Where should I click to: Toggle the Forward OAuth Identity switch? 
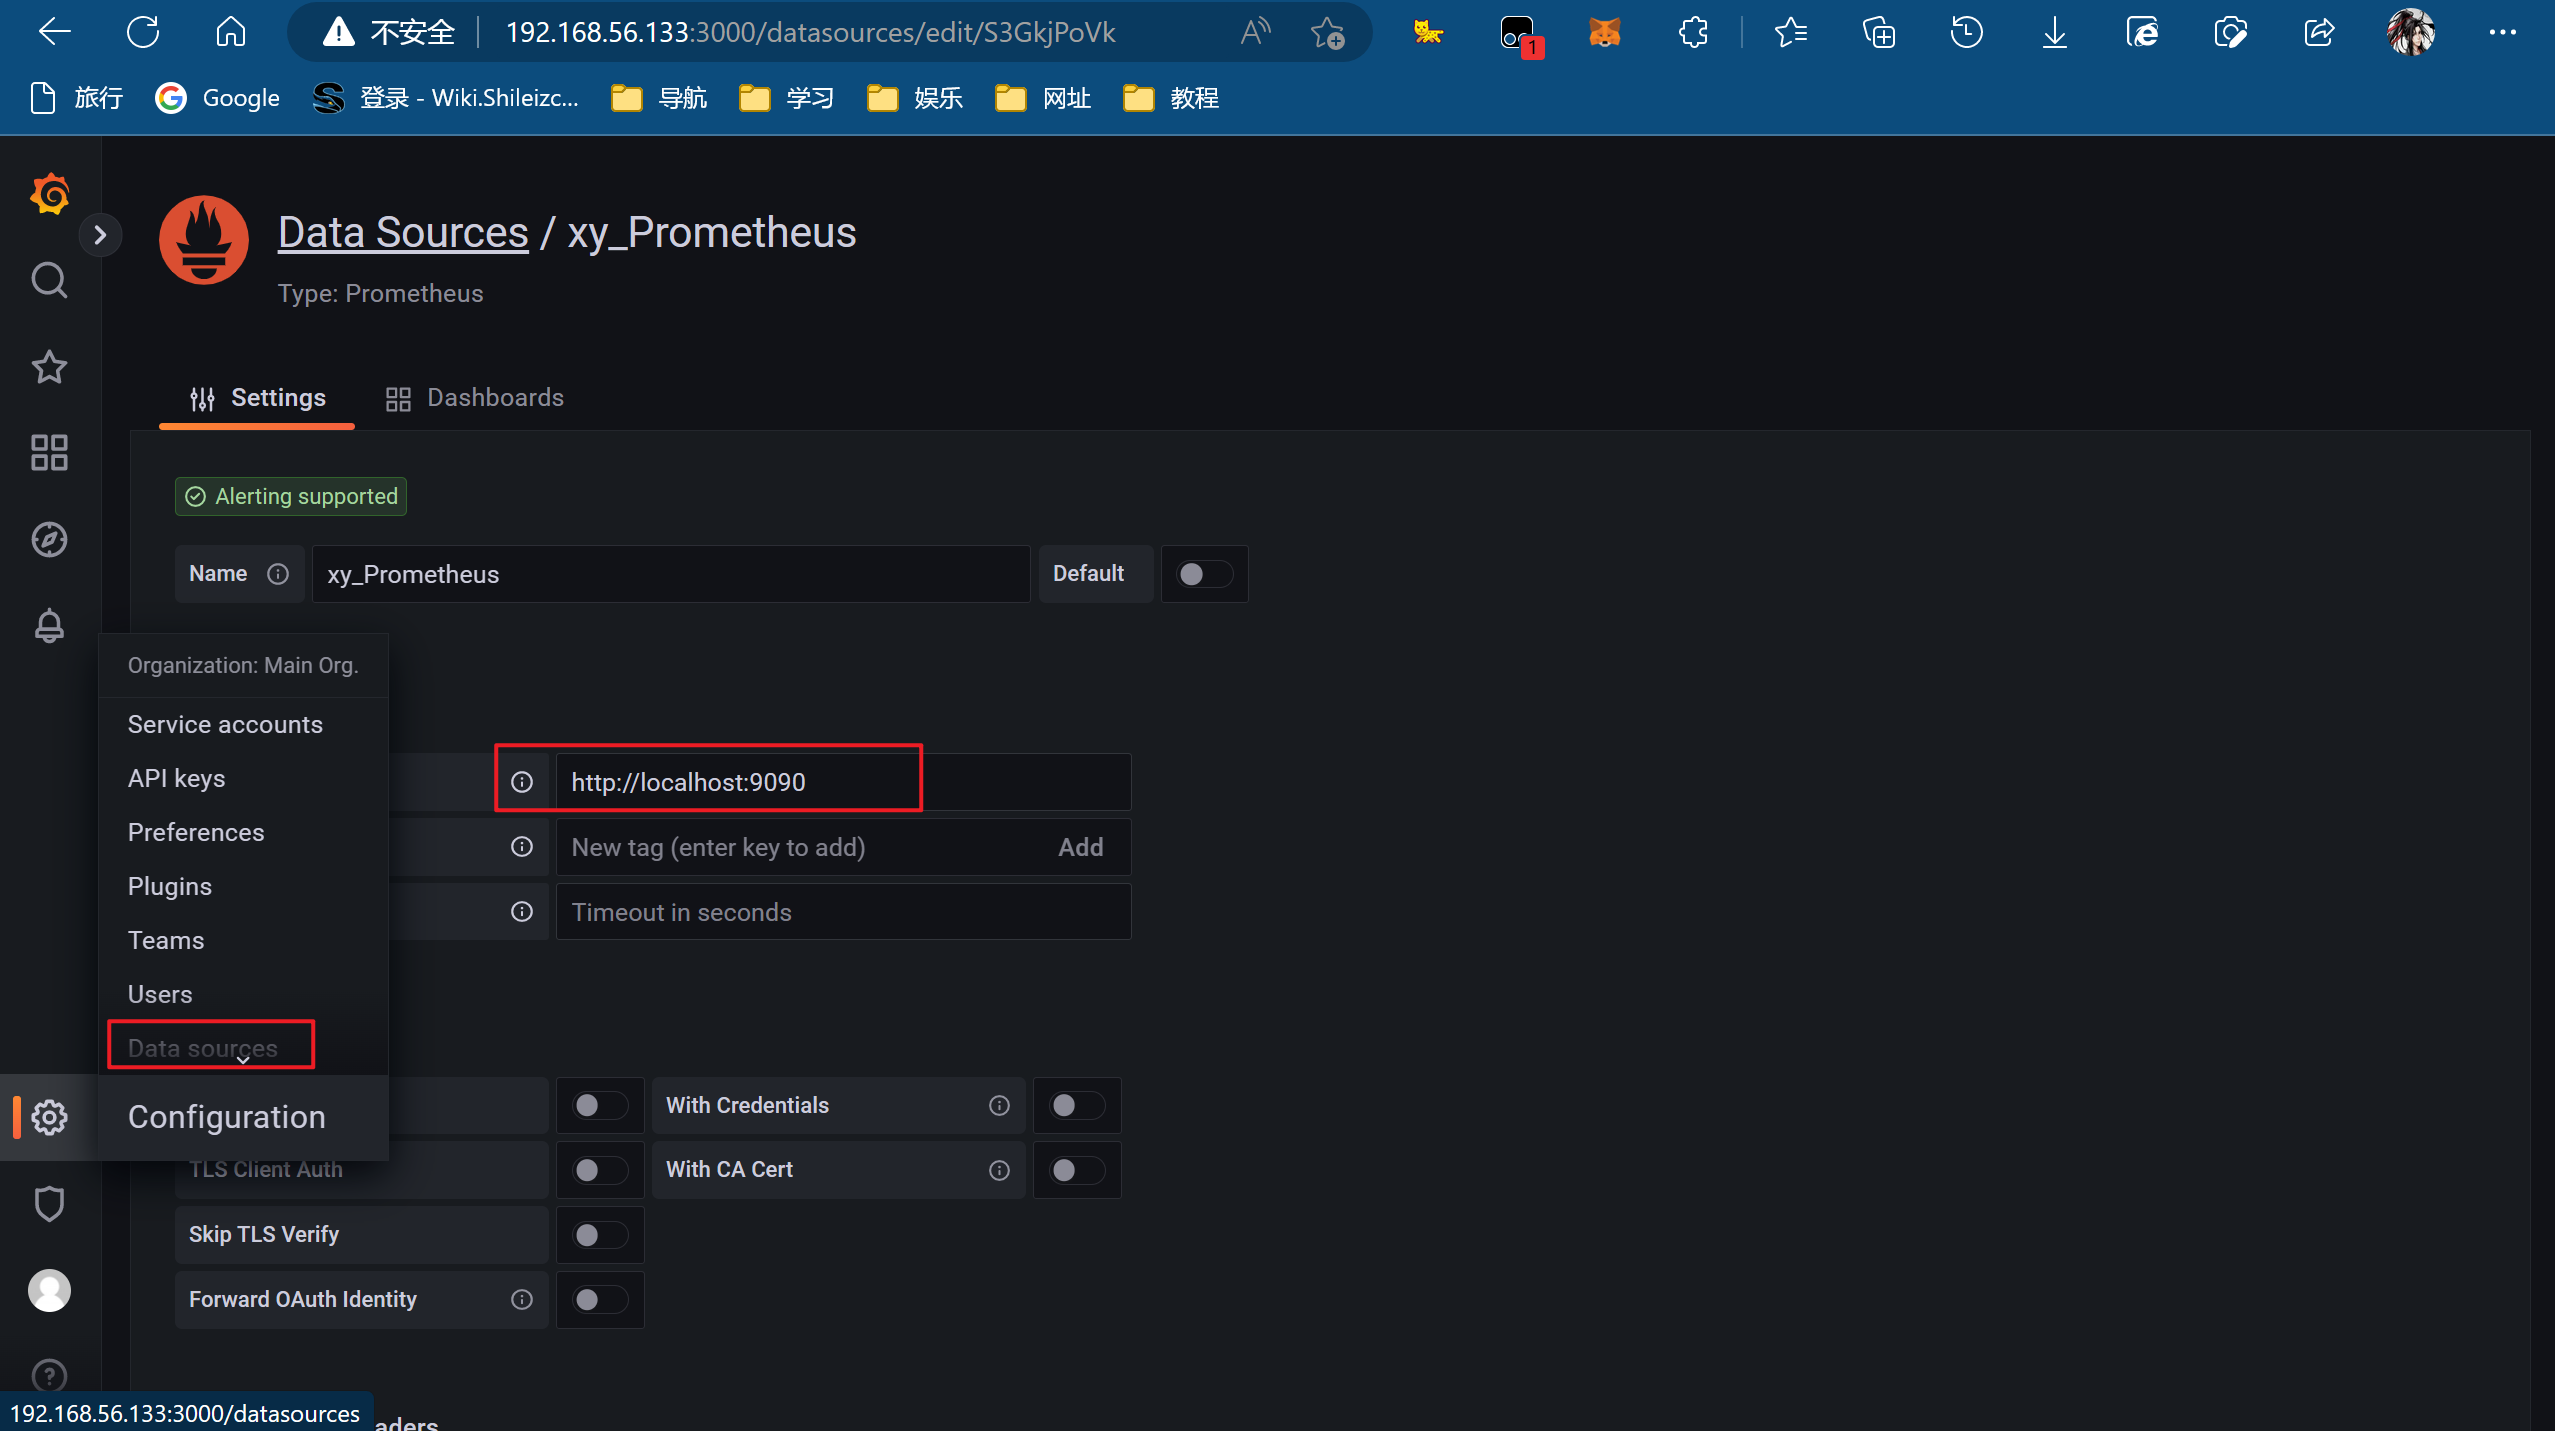[x=600, y=1299]
